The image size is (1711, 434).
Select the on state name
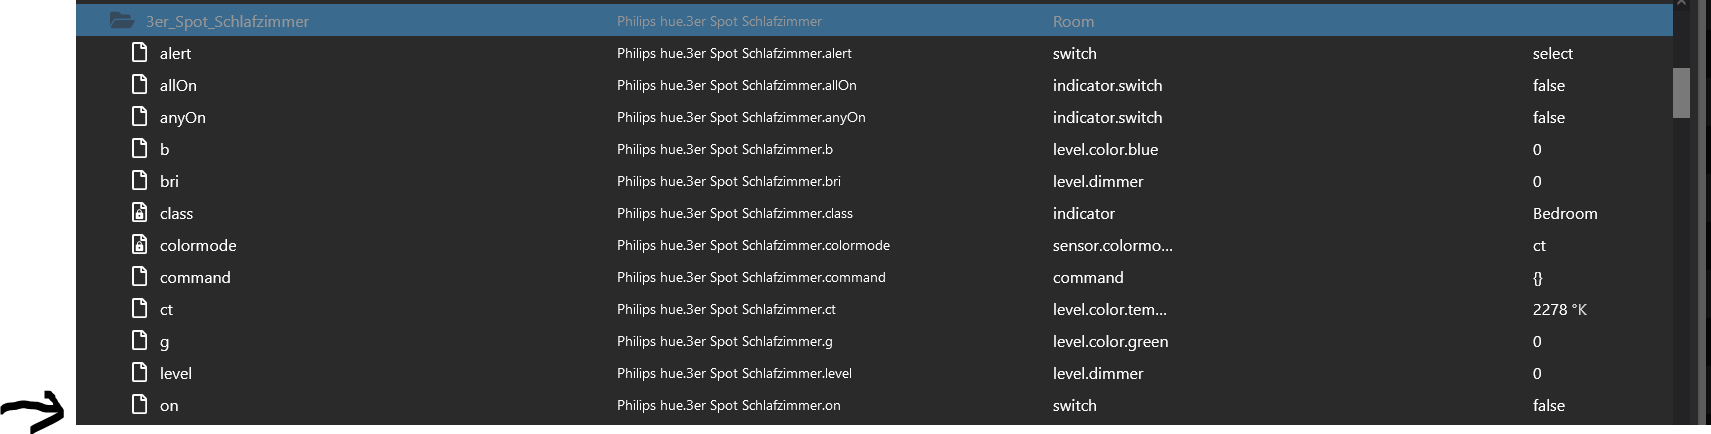pos(169,405)
